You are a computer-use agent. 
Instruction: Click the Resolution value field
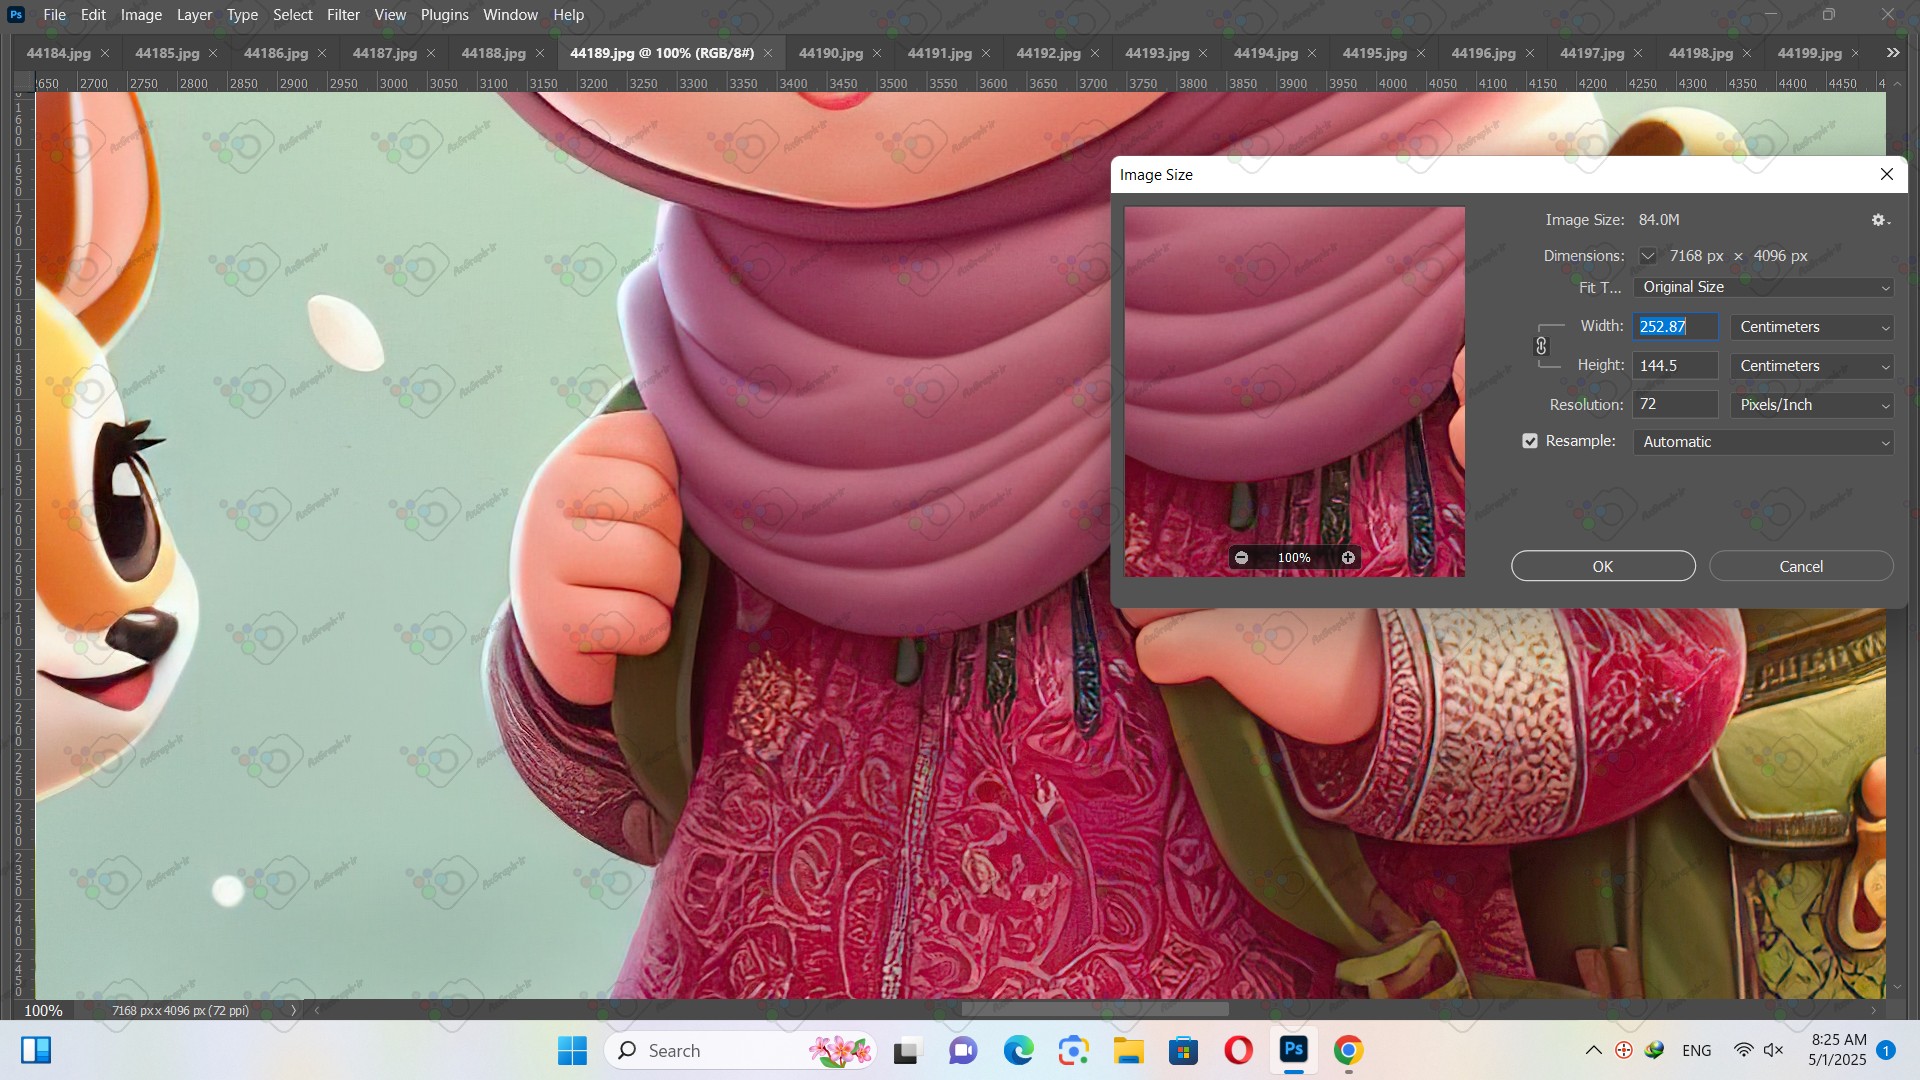pyautogui.click(x=1676, y=405)
